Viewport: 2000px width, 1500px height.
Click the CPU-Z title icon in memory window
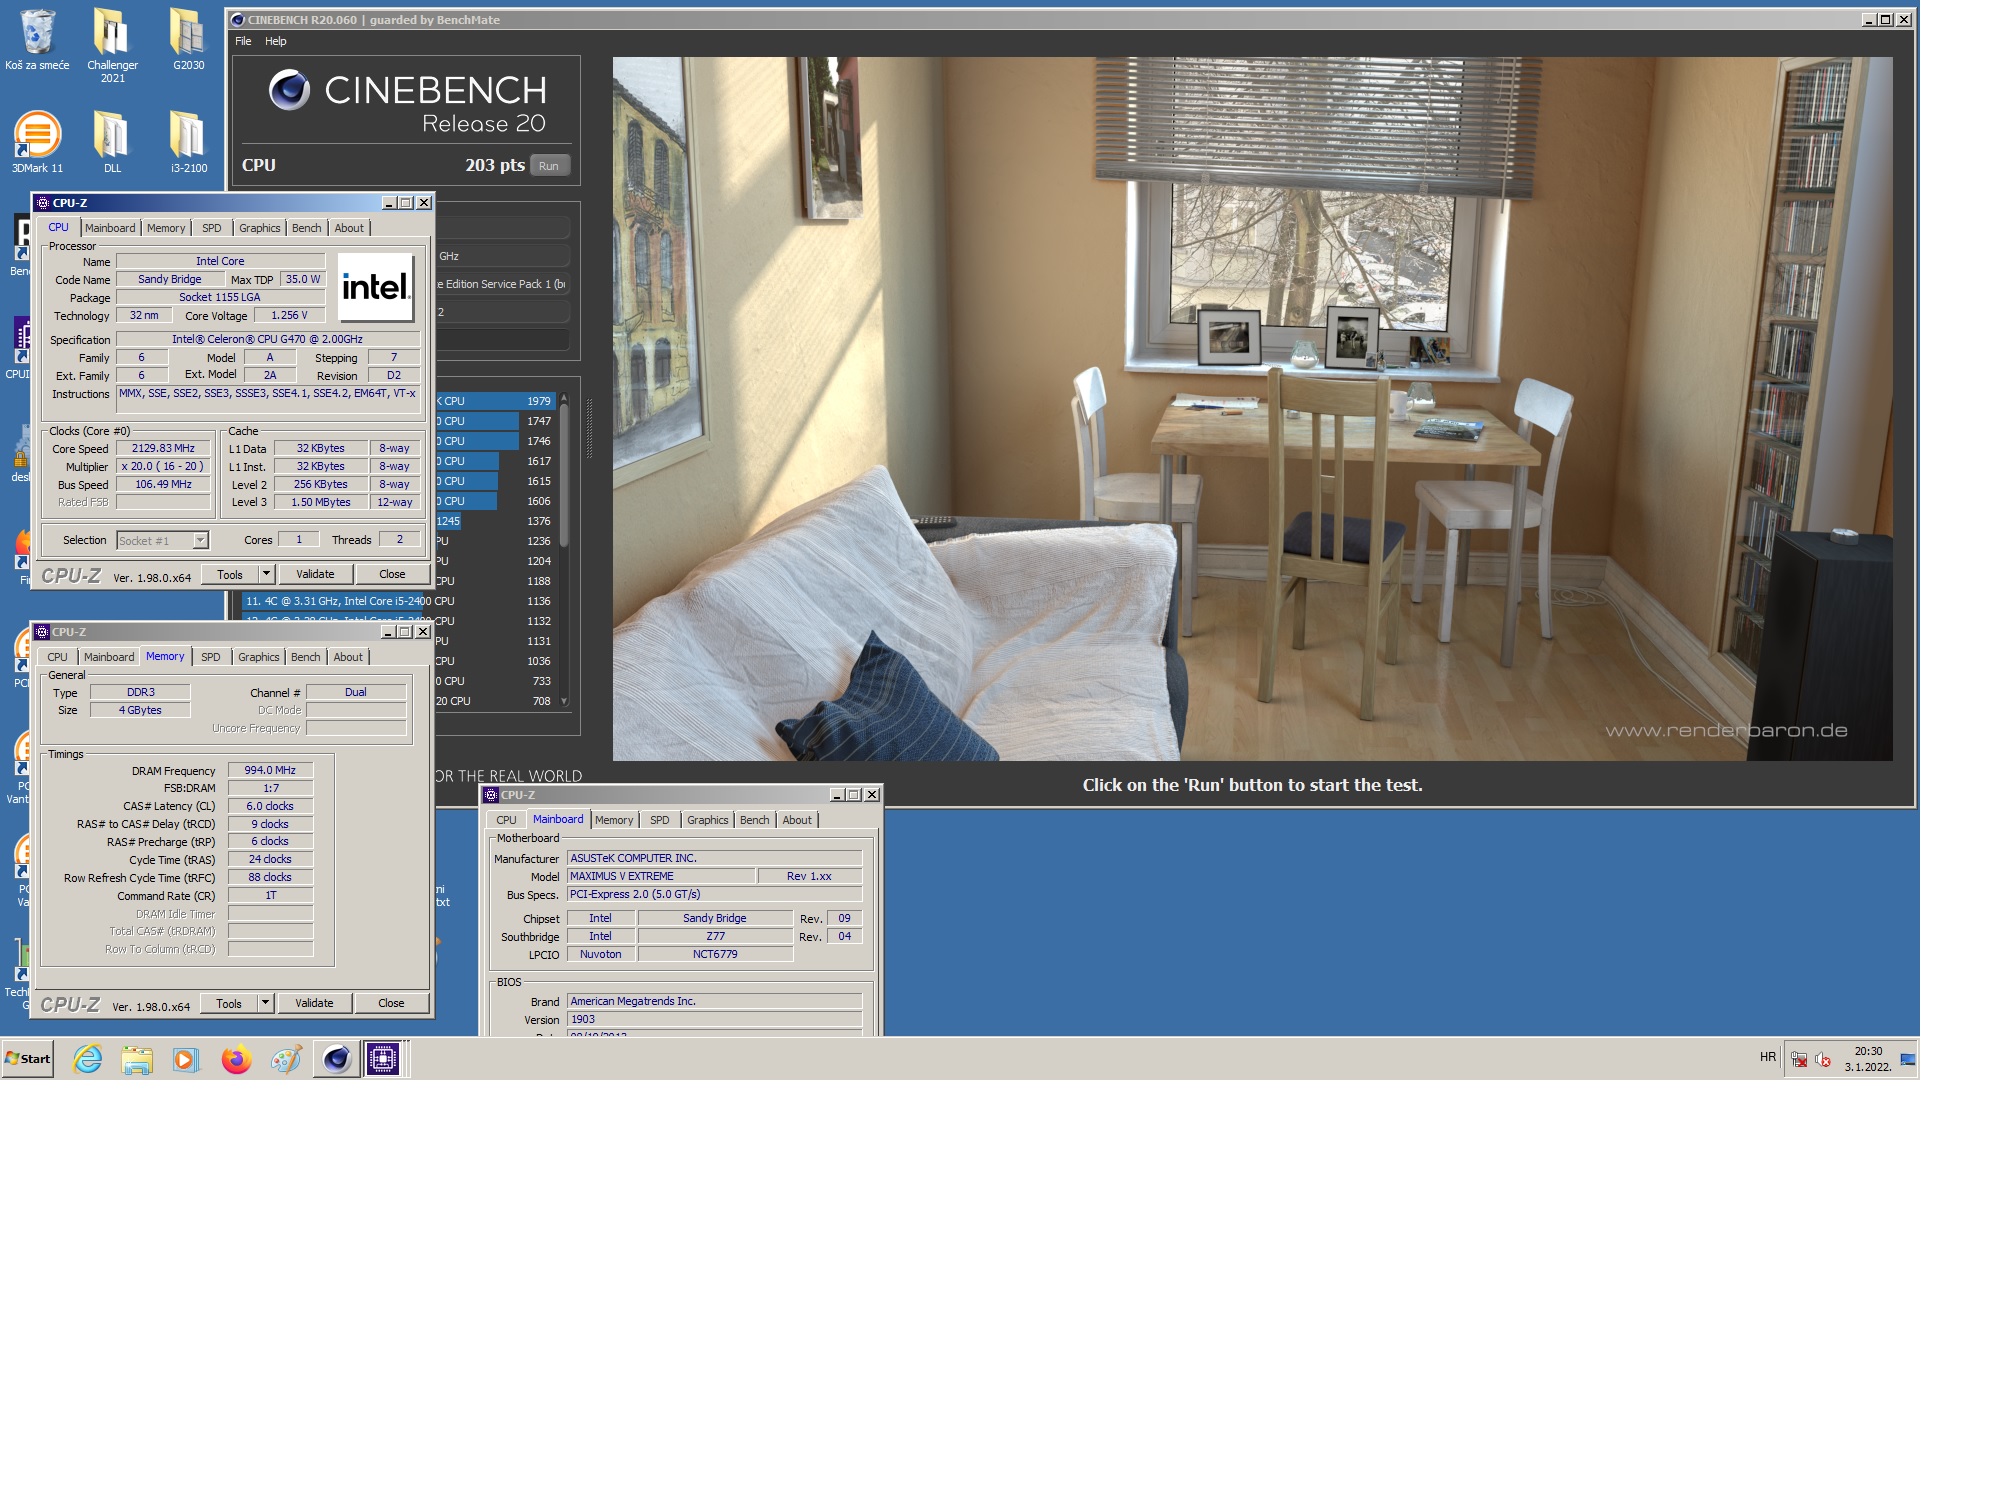42,632
